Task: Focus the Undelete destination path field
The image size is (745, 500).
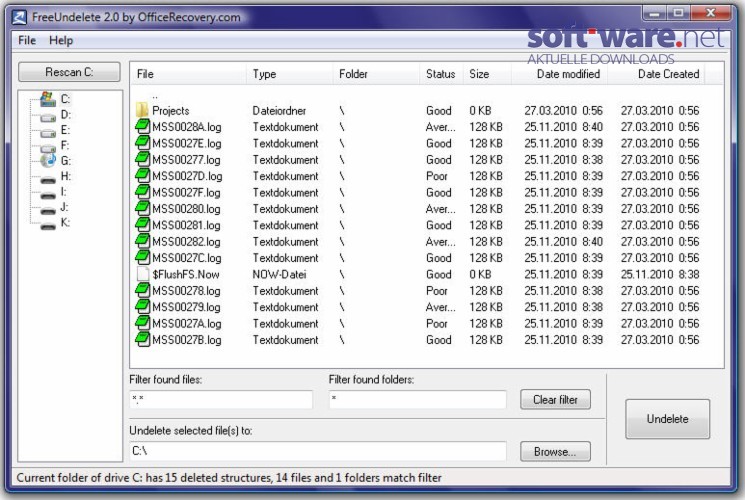Action: [x=318, y=451]
